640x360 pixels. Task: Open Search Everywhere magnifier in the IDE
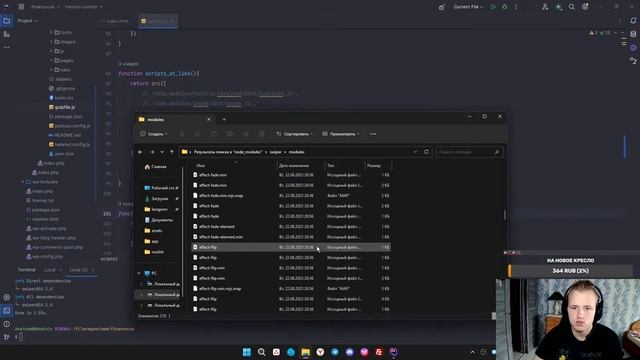571,7
